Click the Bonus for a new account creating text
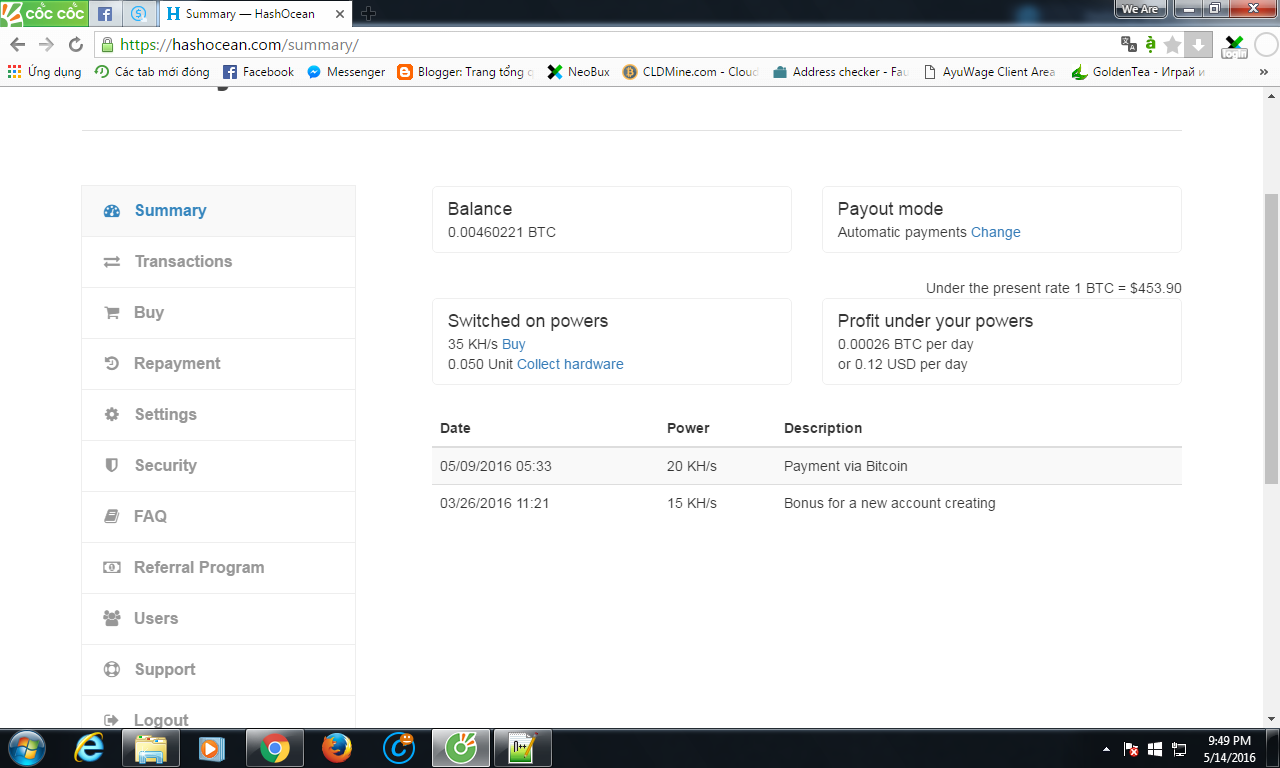The width and height of the screenshot is (1280, 768). pos(890,503)
